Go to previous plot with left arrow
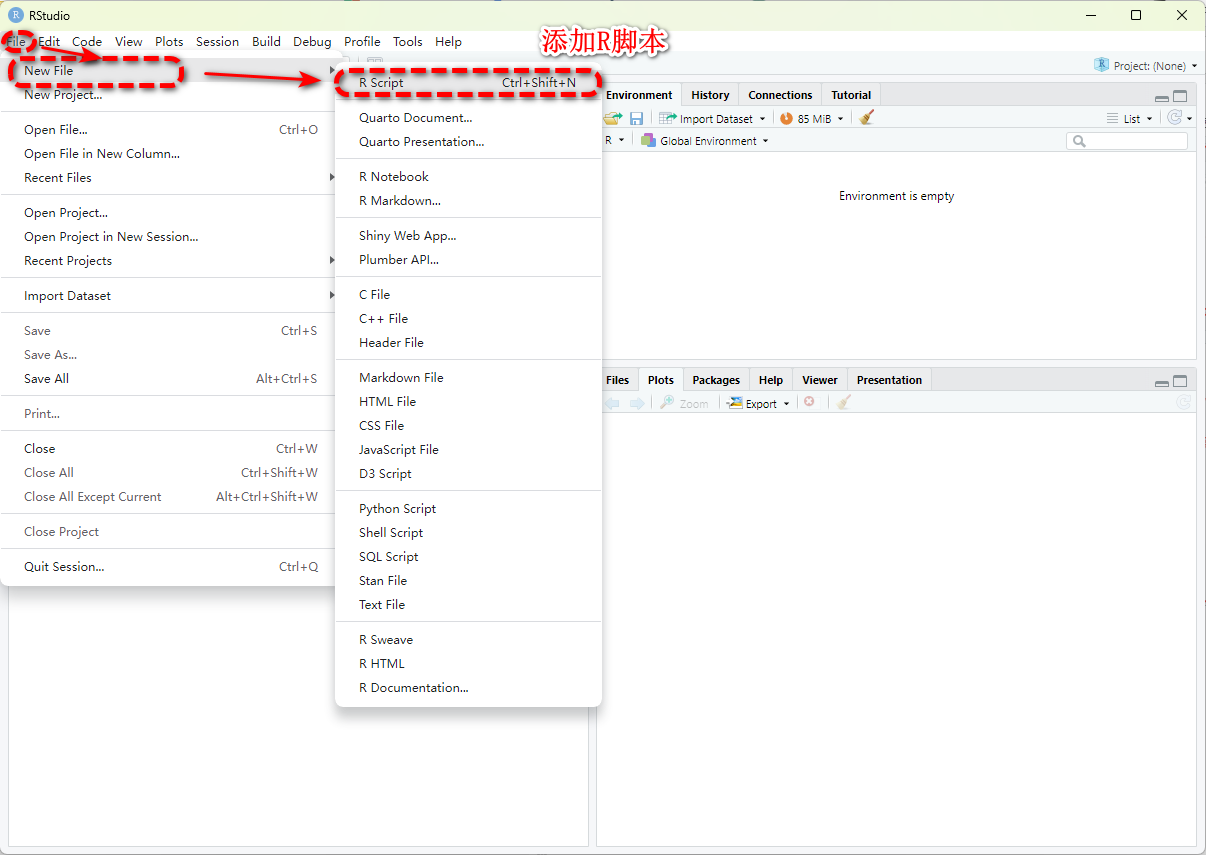This screenshot has width=1206, height=855. [612, 403]
